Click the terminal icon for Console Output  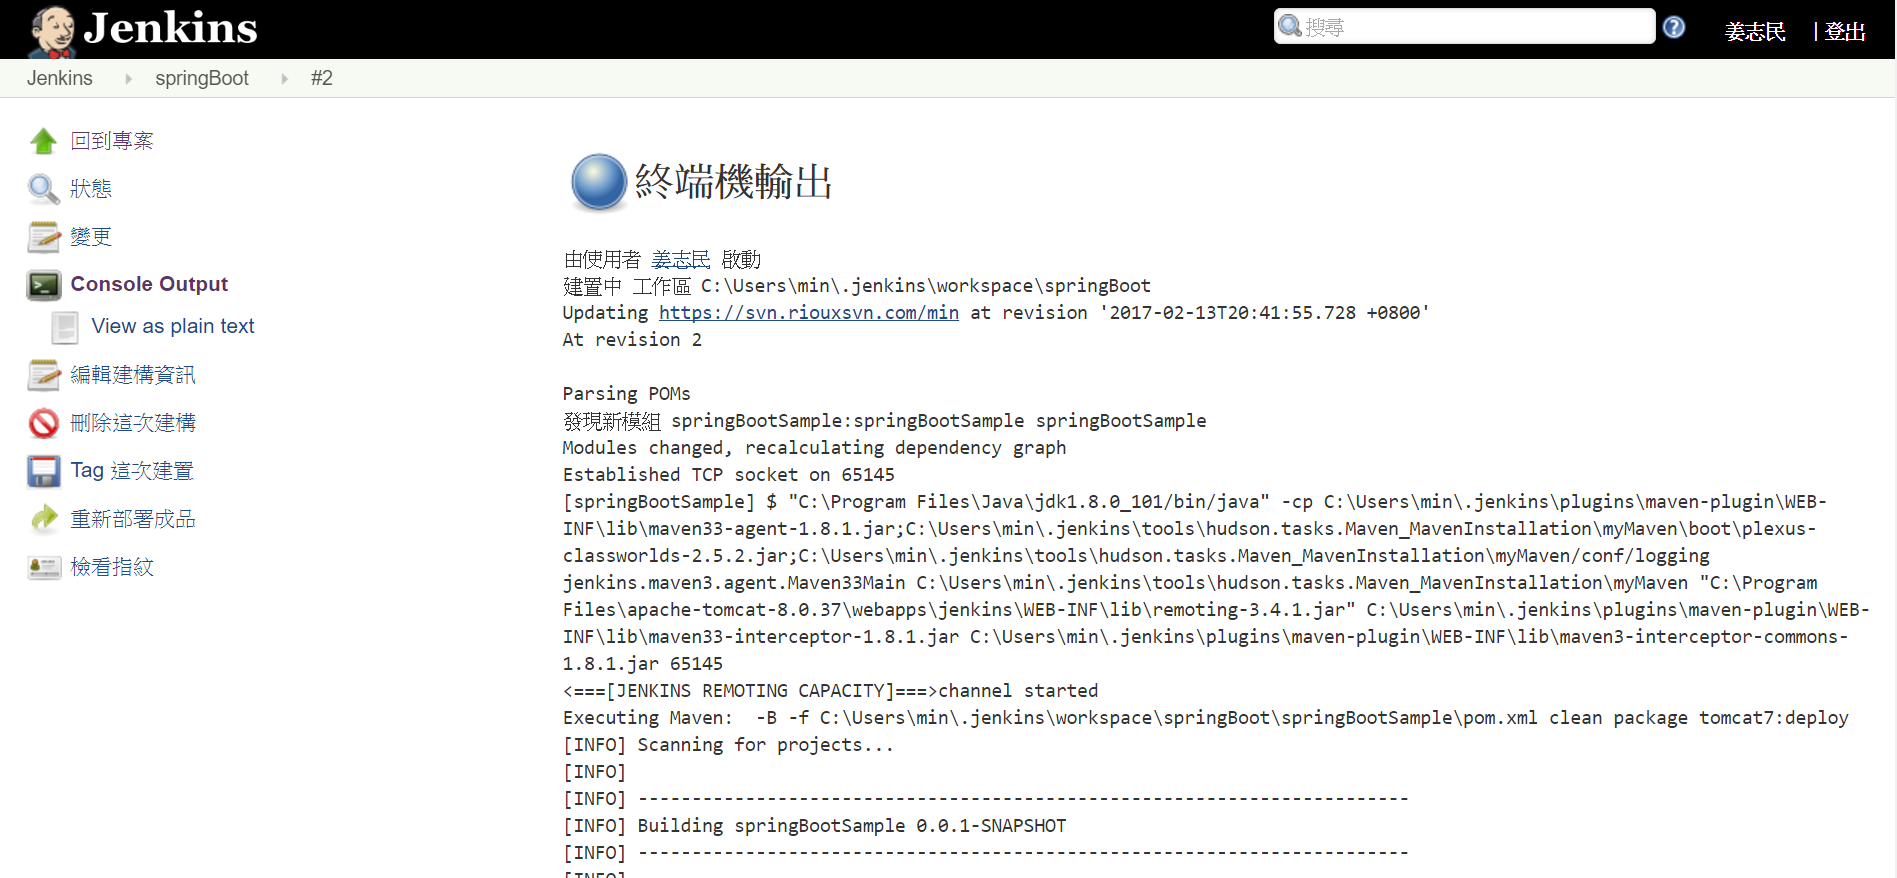pos(43,285)
